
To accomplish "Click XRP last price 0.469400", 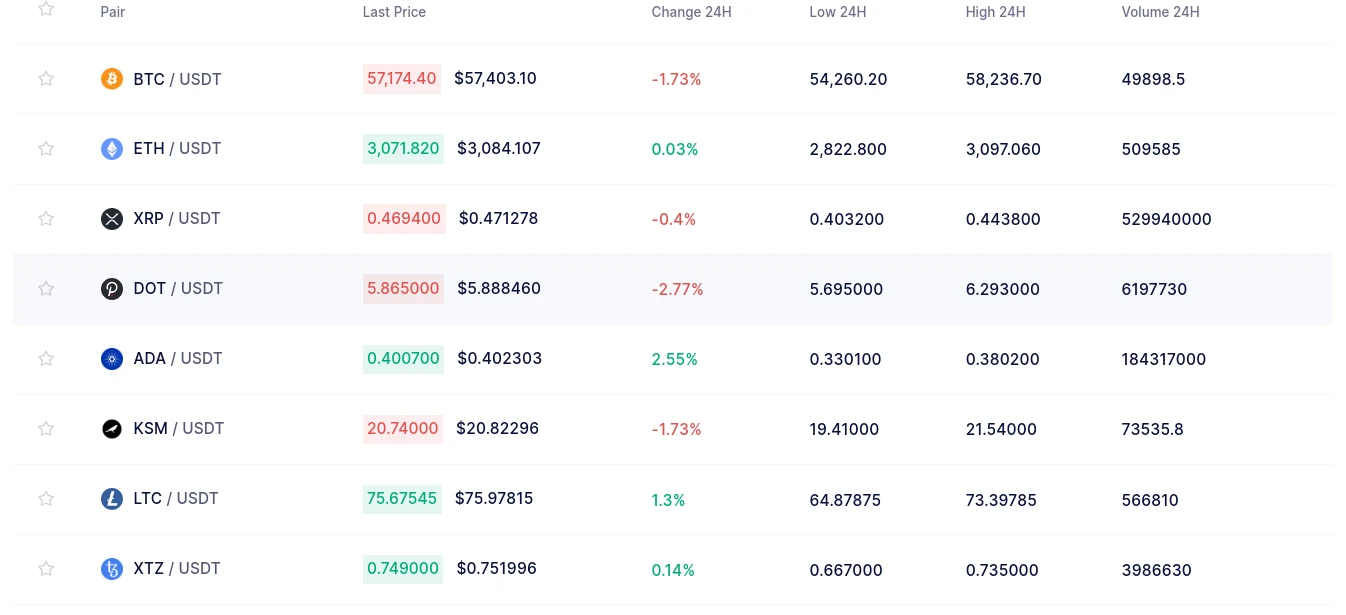I will click(404, 219).
